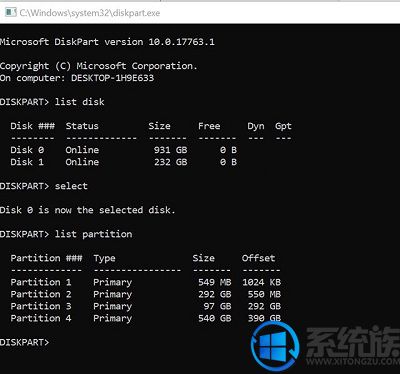
Task: Select the Disk 0 row
Action: tap(124, 150)
